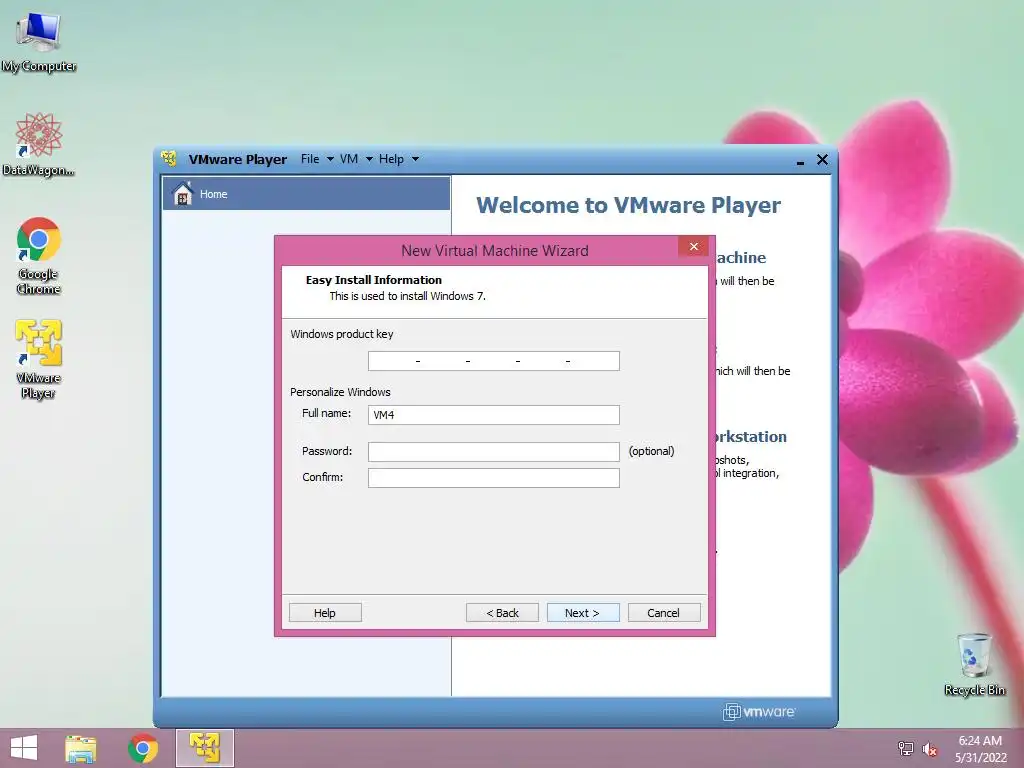The image size is (1024, 768).
Task: Open the VM menu dropdown
Action: [356, 159]
